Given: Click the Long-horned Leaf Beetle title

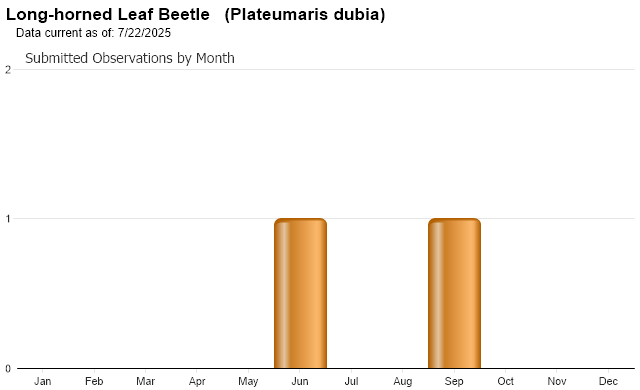Looking at the screenshot, I should coord(108,15).
